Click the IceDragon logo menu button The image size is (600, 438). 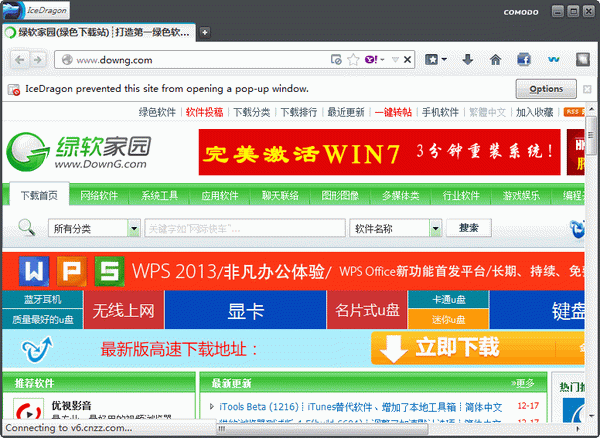[36, 10]
